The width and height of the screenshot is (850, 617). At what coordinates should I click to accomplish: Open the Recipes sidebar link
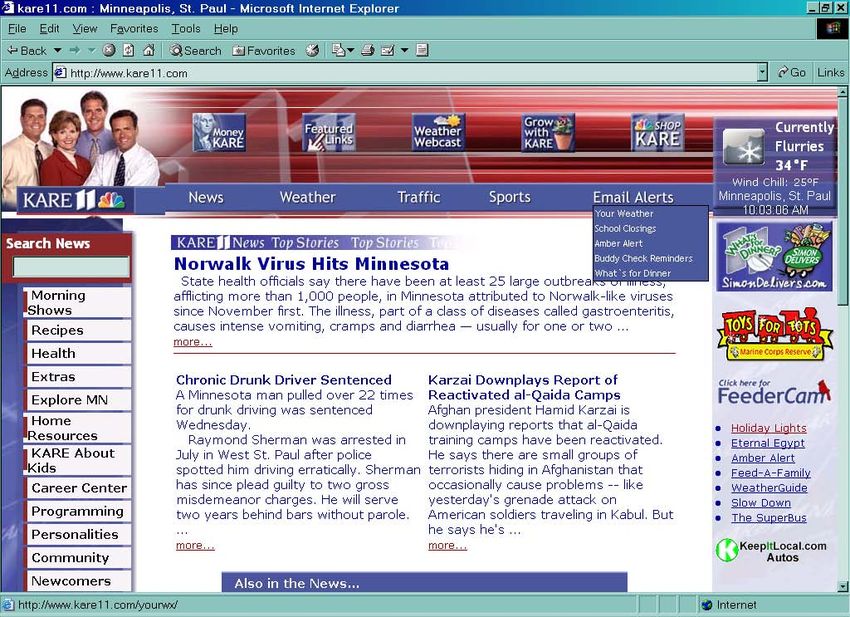click(79, 330)
